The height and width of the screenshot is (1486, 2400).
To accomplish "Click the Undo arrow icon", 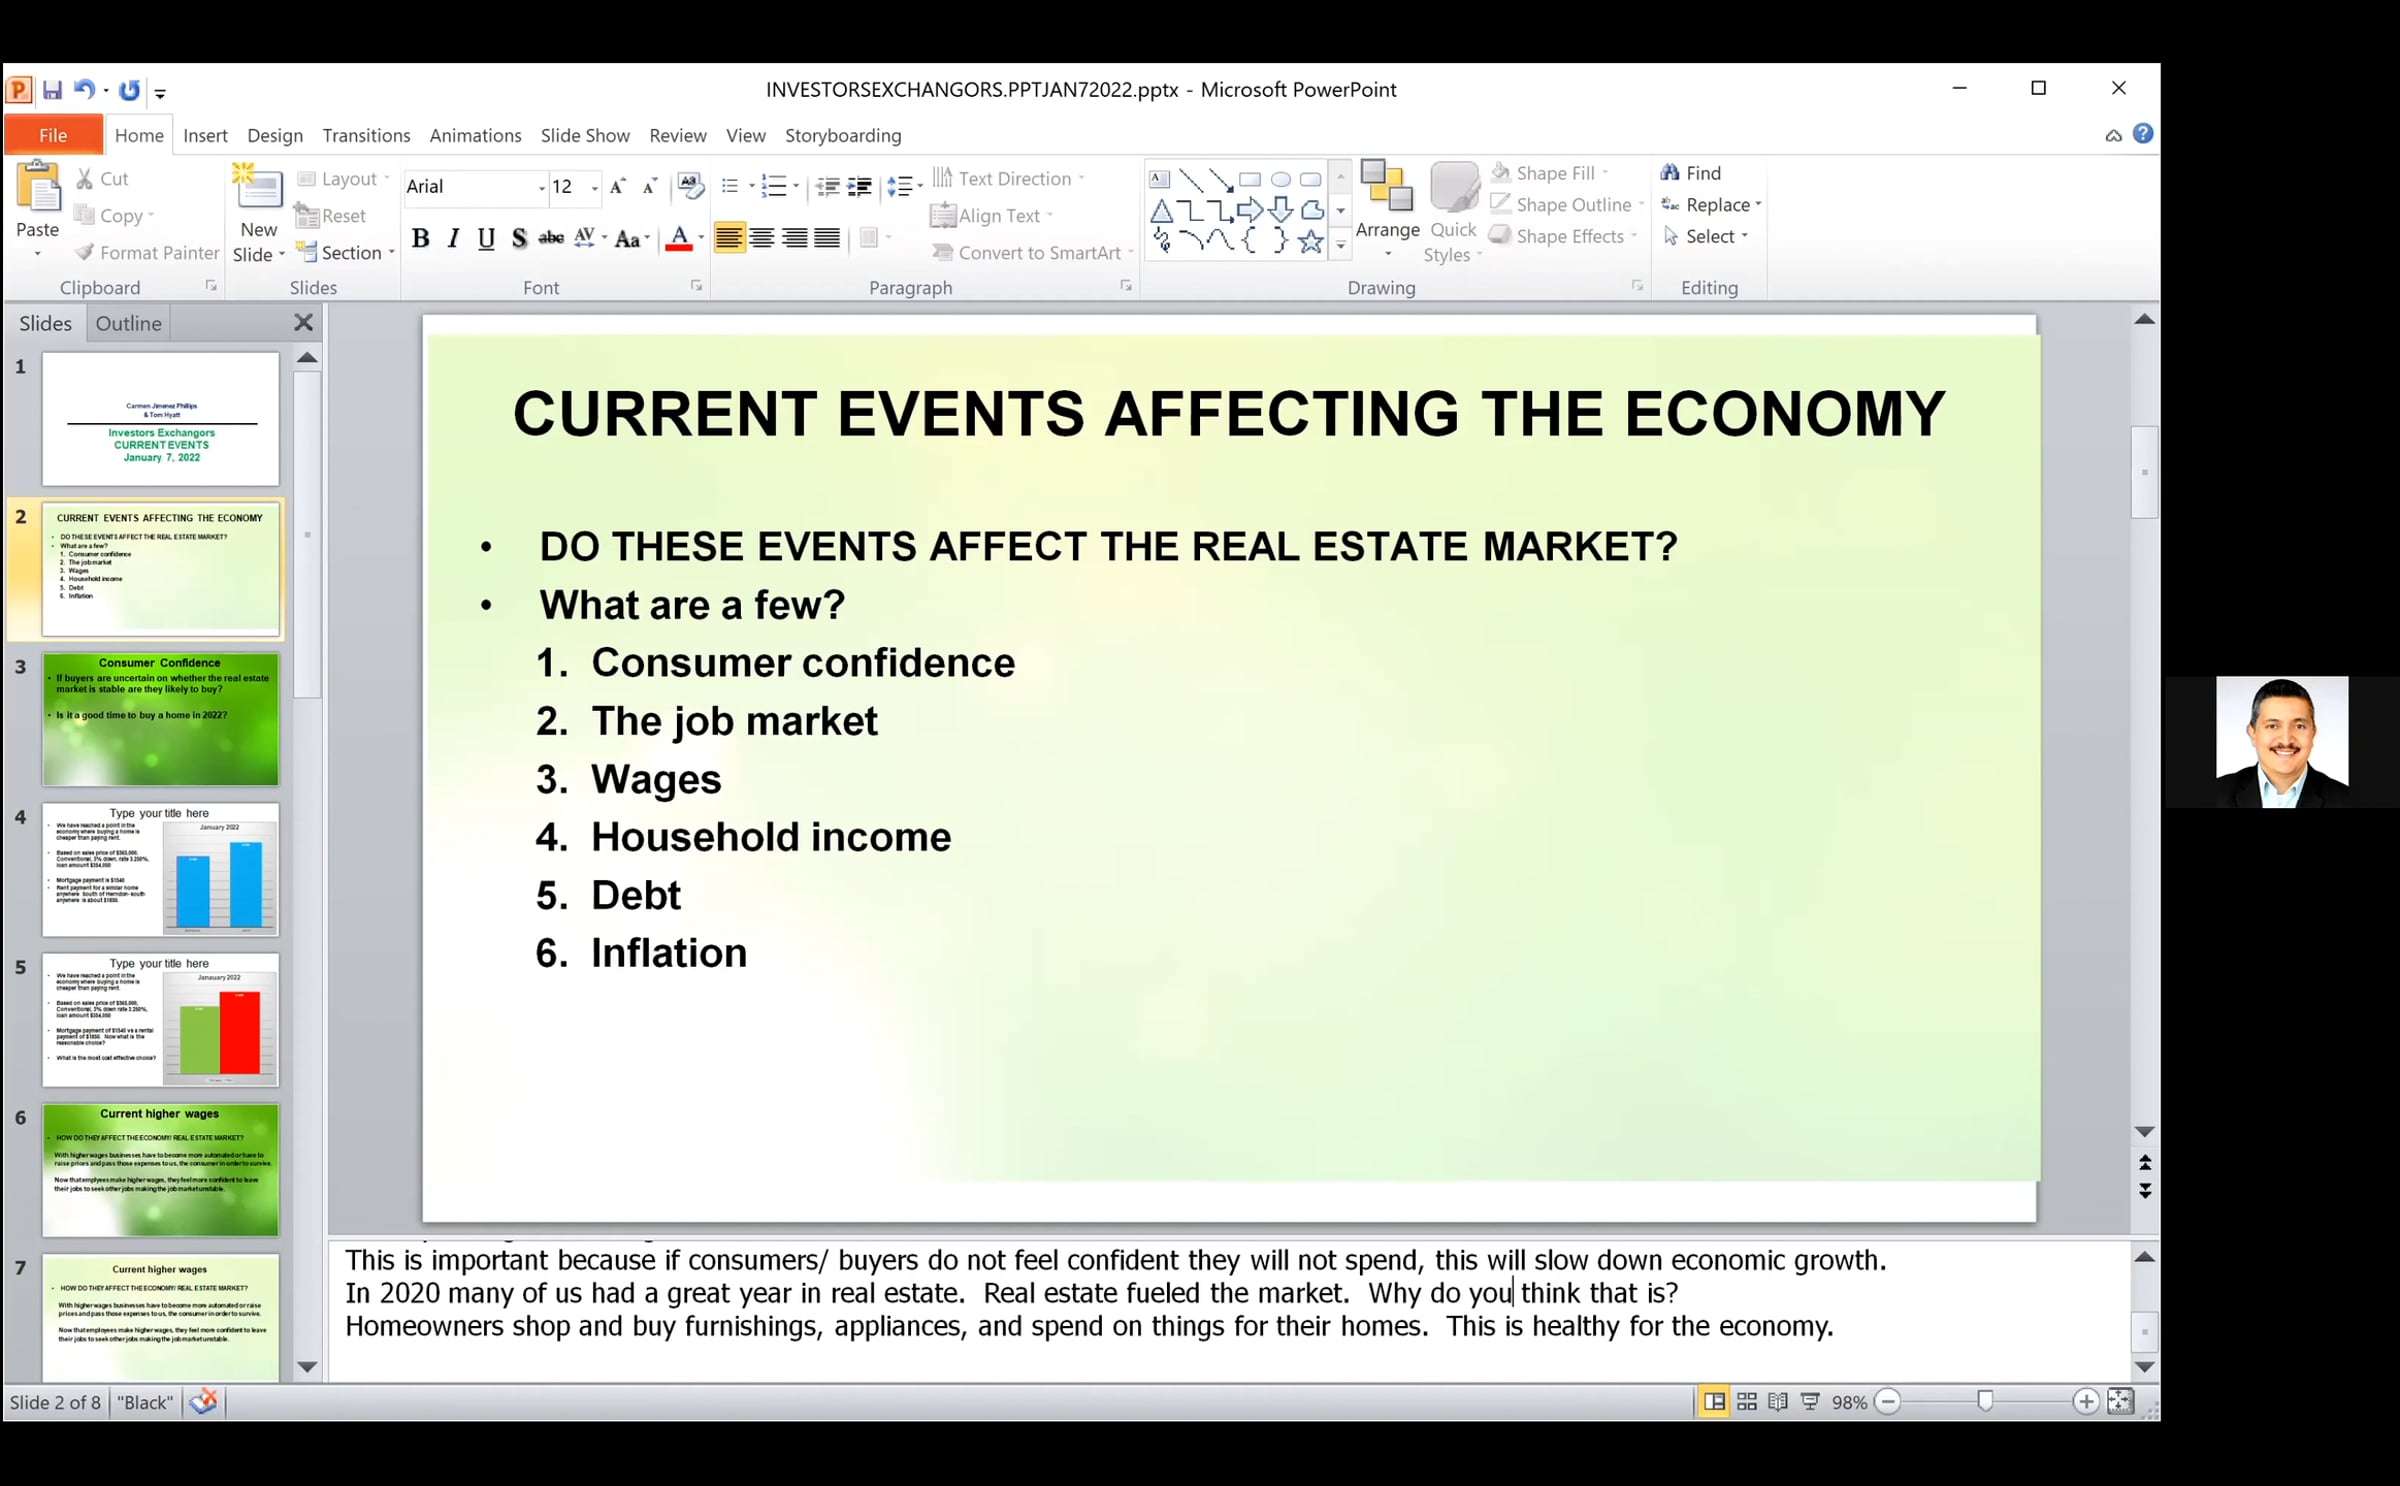I will coord(84,90).
